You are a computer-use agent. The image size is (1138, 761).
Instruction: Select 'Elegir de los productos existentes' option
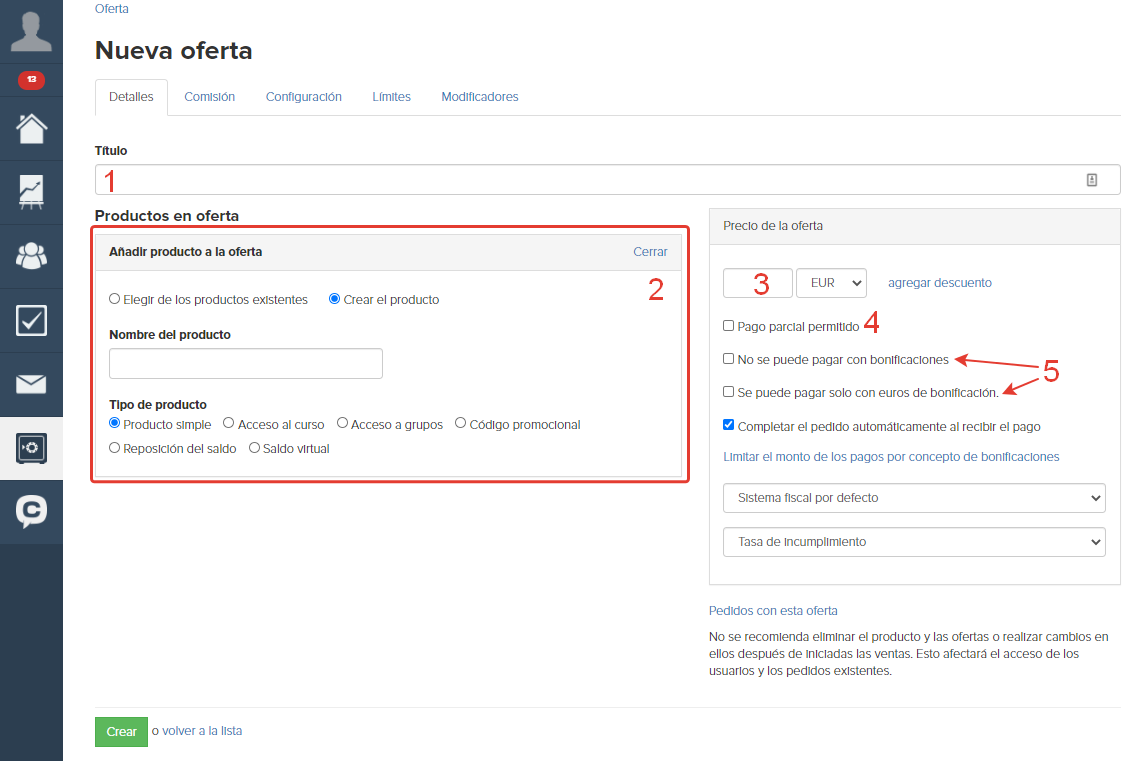click(x=115, y=299)
